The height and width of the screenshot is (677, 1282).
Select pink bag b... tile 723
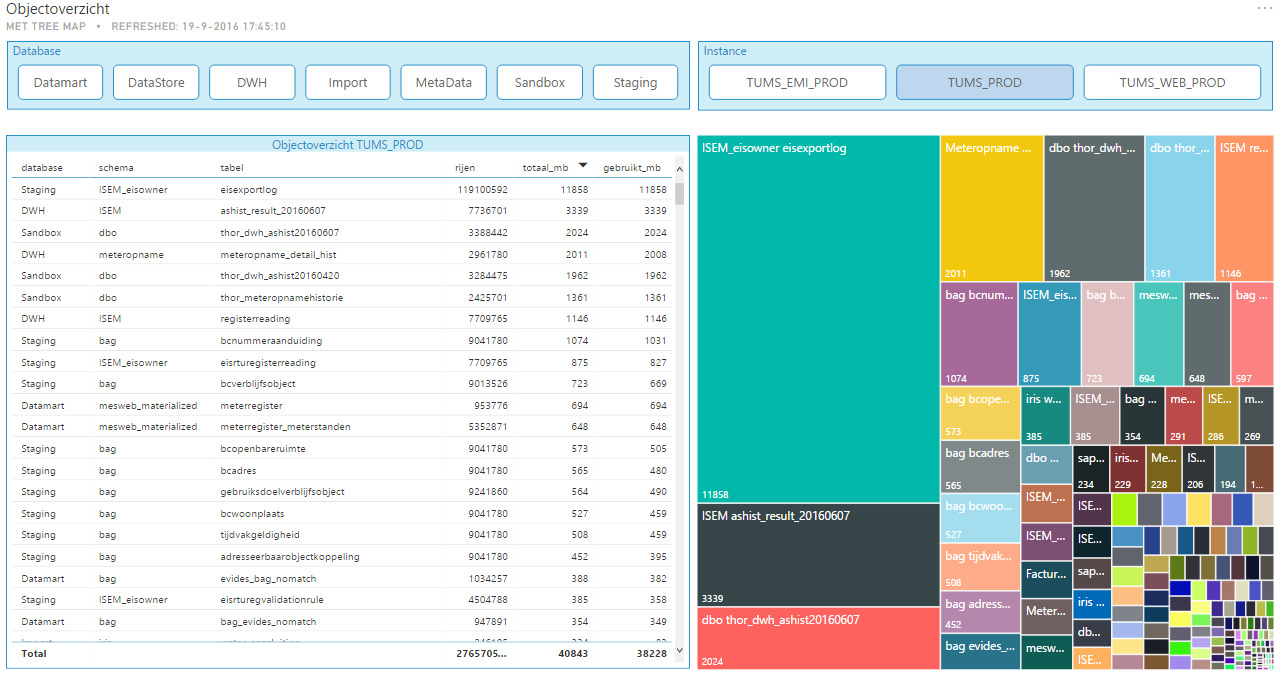(1107, 334)
